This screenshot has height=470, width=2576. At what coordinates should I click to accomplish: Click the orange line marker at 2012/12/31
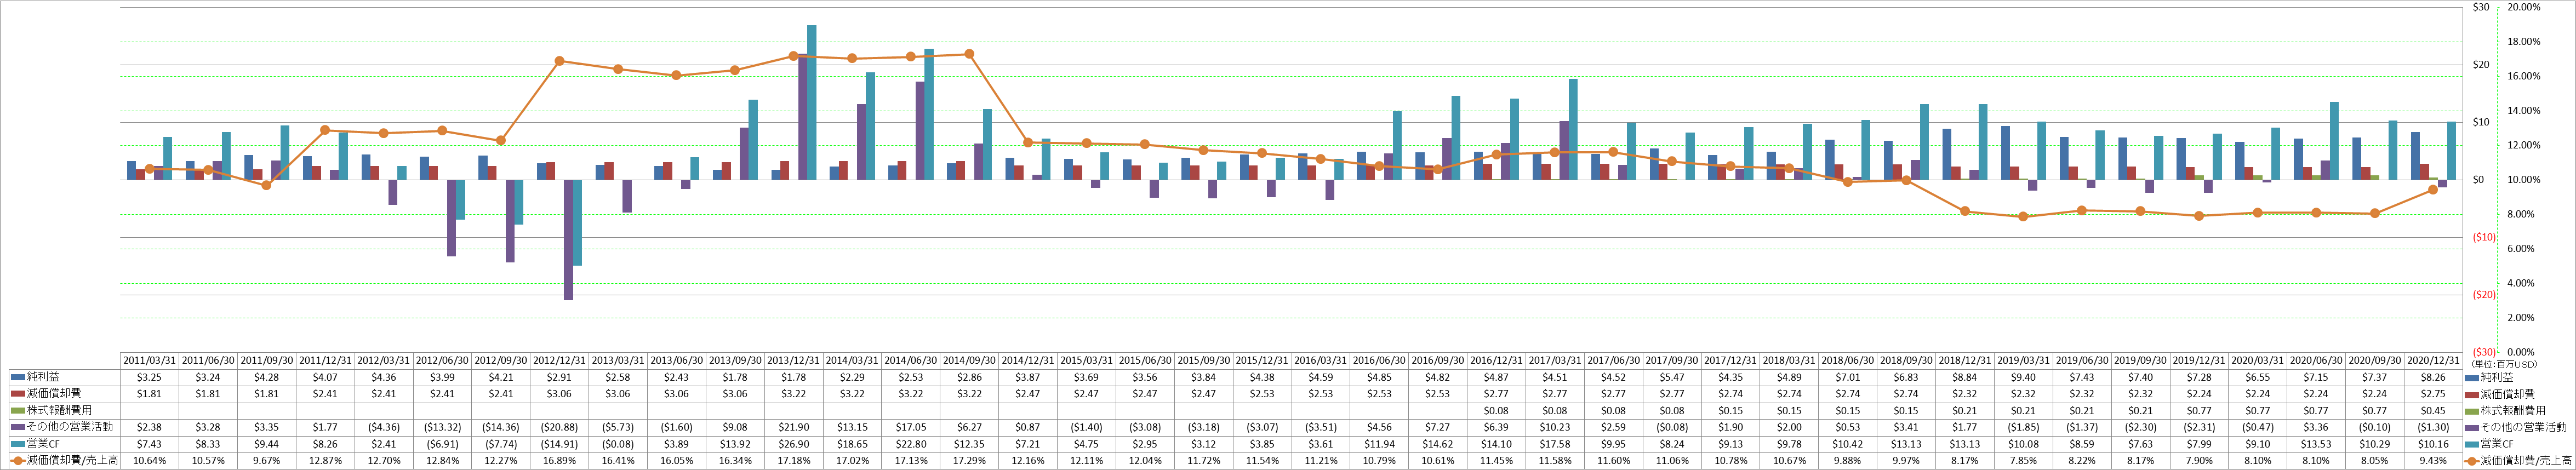click(x=559, y=61)
